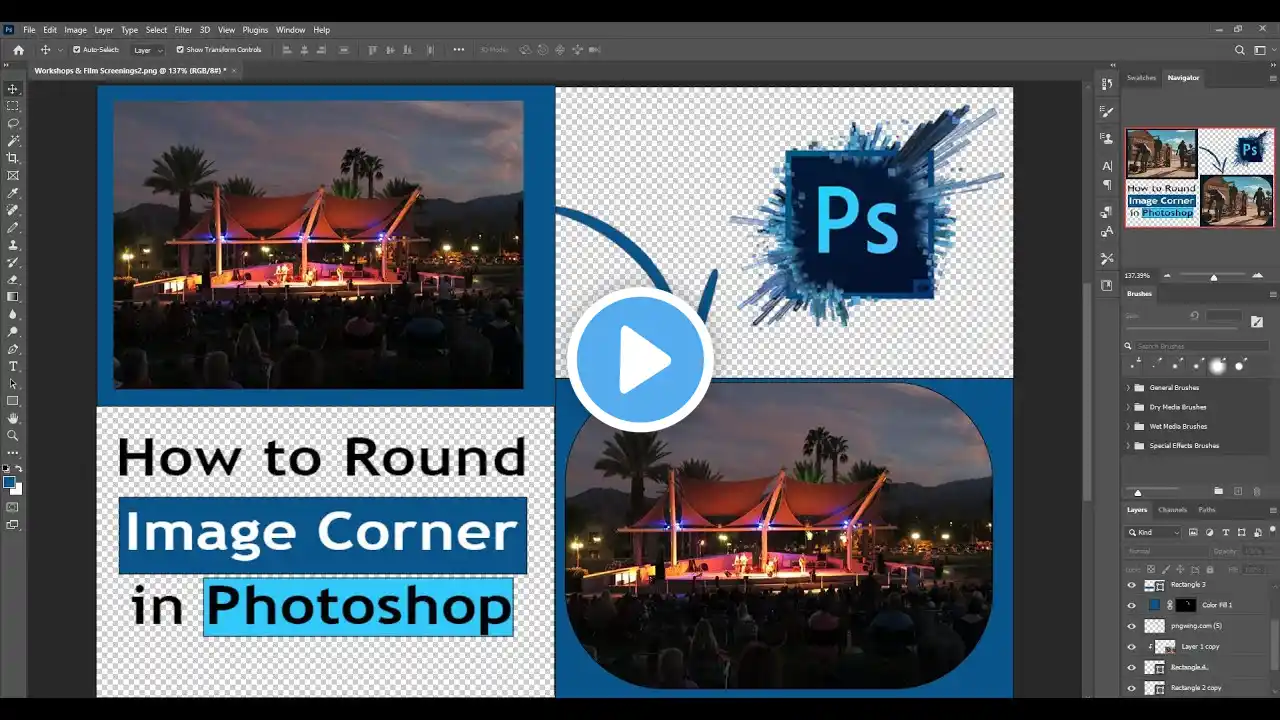This screenshot has height=720, width=1280.
Task: Click the three-dots more align options button
Action: (x=459, y=50)
